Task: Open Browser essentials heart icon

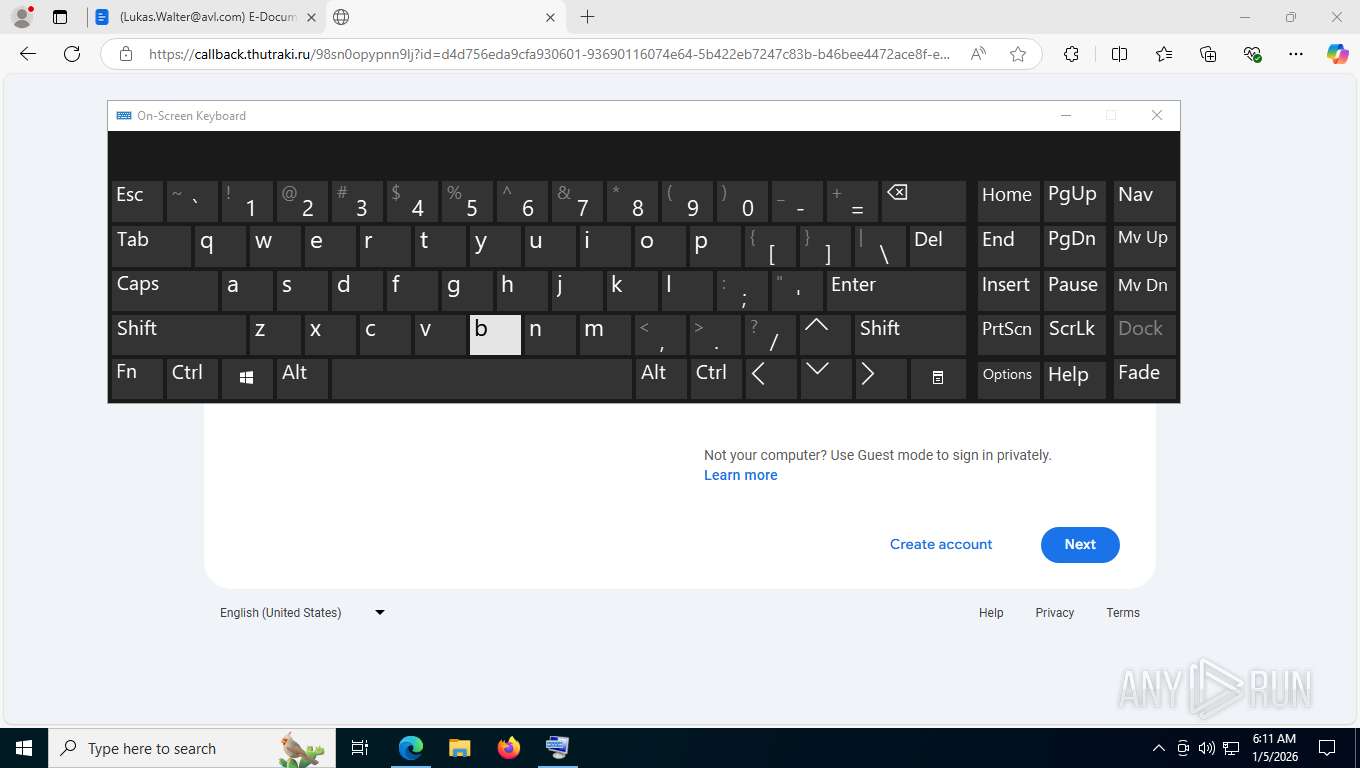Action: coord(1252,54)
